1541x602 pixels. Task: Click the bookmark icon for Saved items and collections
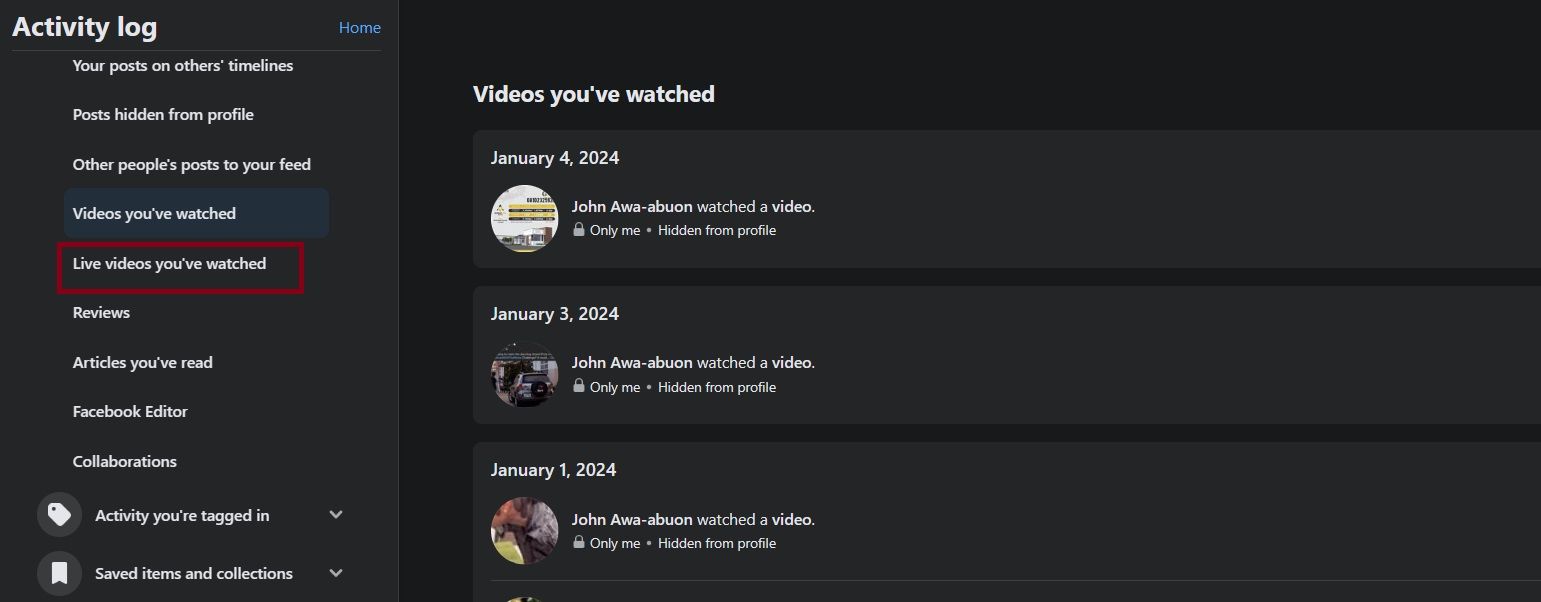[59, 572]
